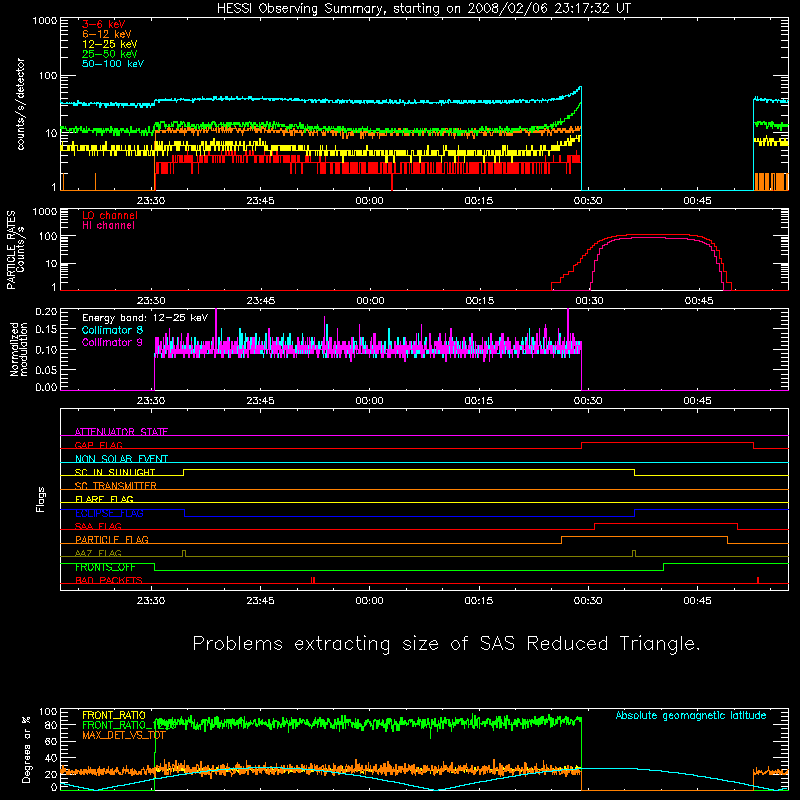Click the ATTENUATOR_STATE flag label
800x800 pixels.
tap(121, 432)
